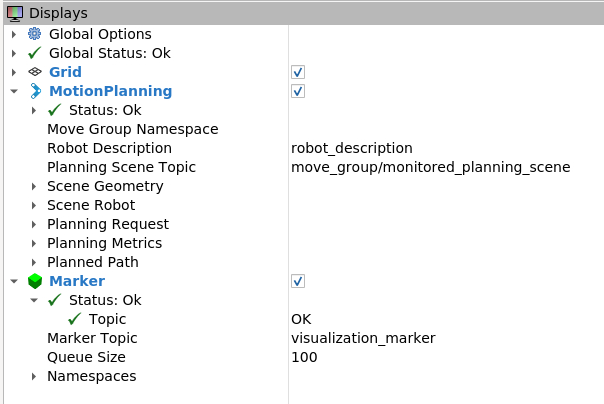Uncheck the Grid display checkbox
Image resolution: width=604 pixels, height=404 pixels.
298,72
